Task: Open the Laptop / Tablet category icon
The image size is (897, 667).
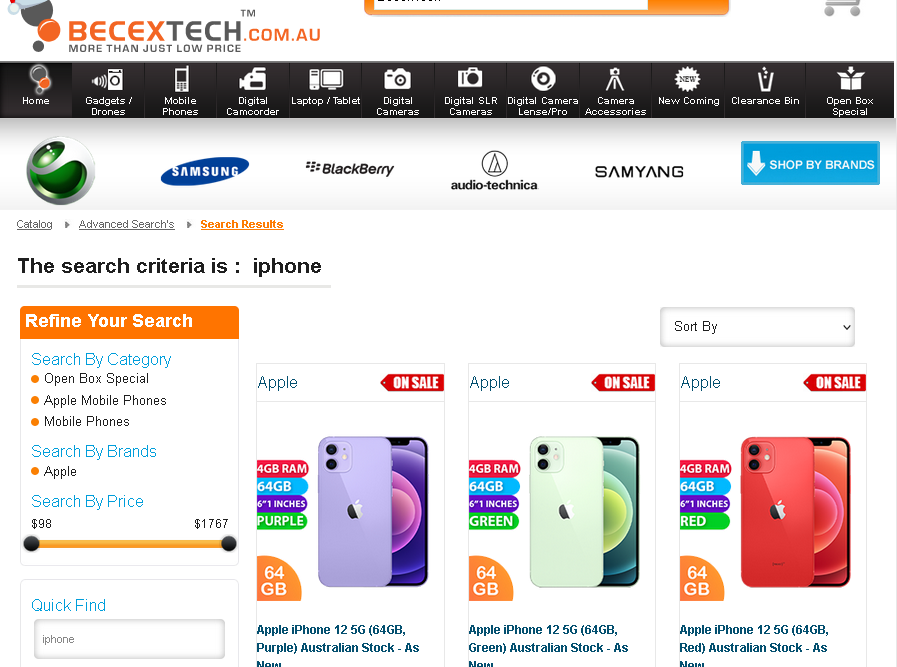Action: 326,79
